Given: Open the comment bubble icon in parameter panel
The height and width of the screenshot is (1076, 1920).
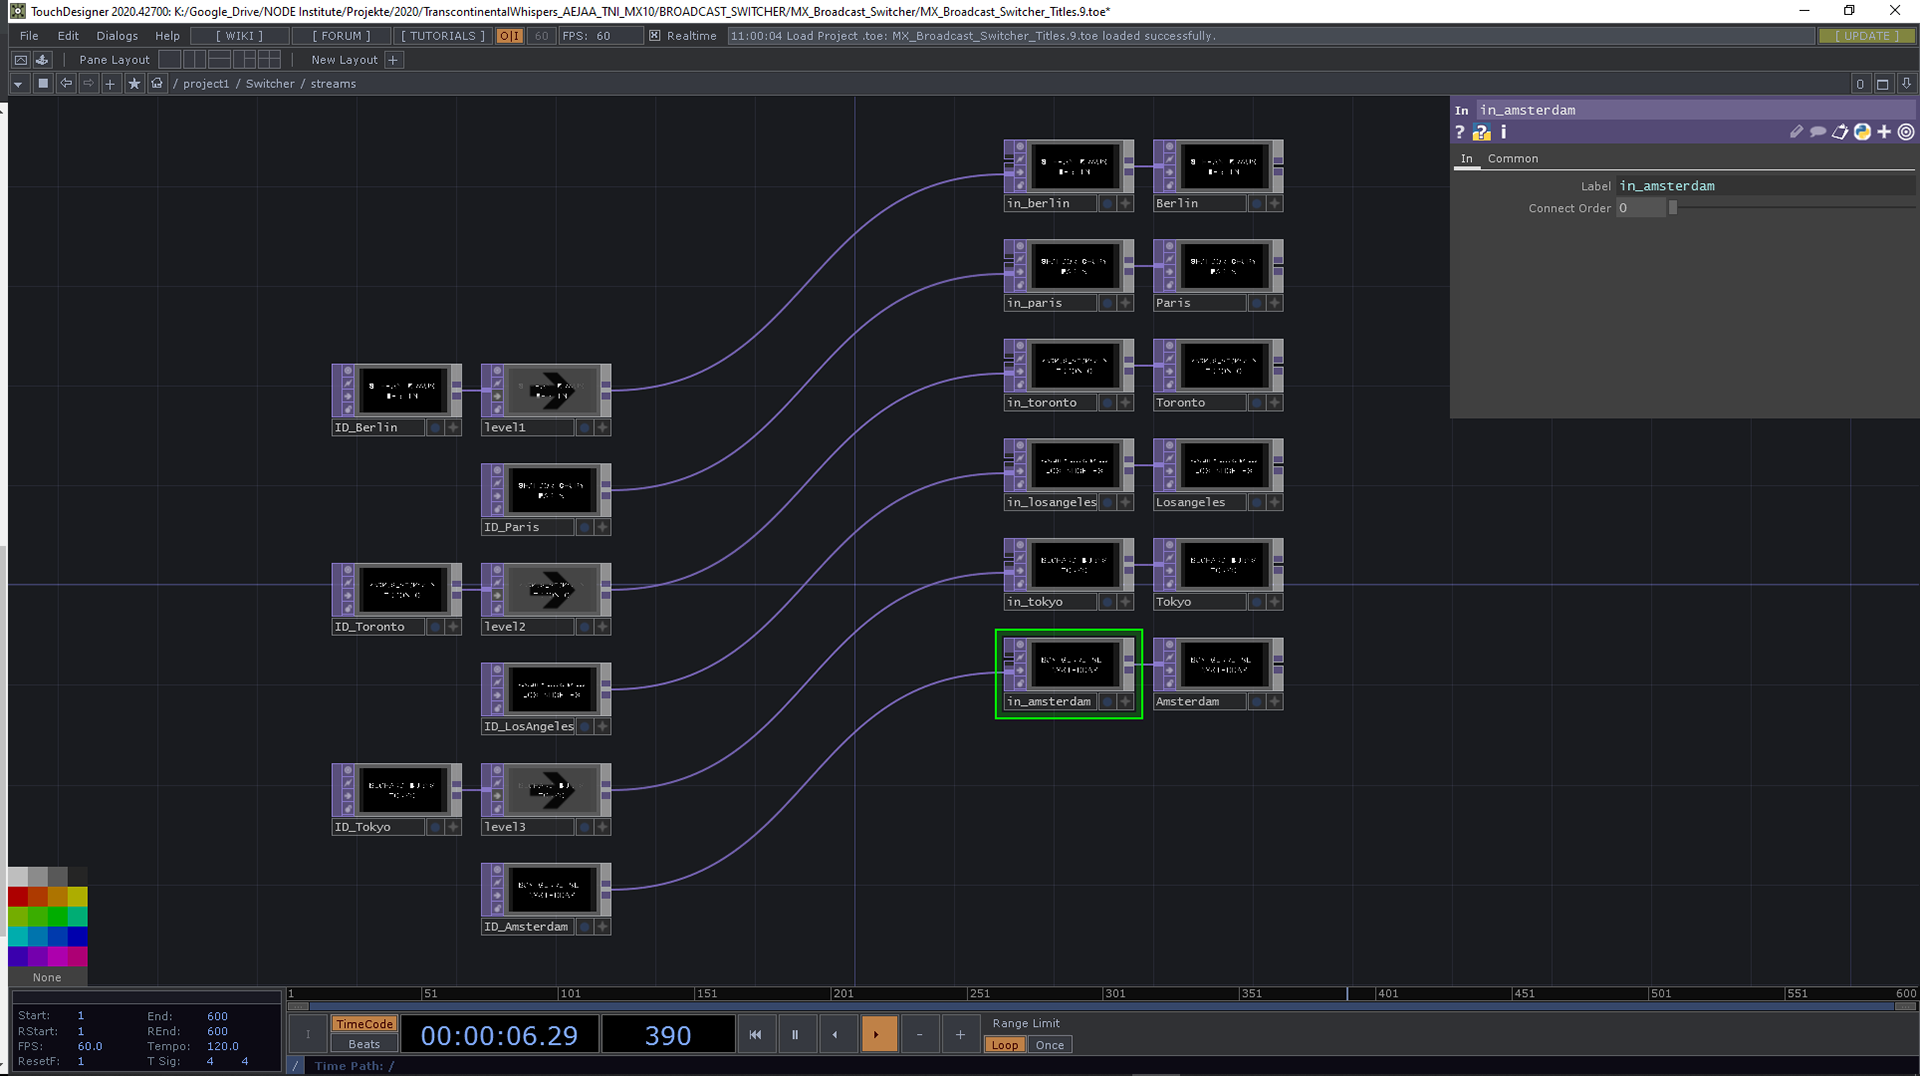Looking at the screenshot, I should coord(1818,132).
